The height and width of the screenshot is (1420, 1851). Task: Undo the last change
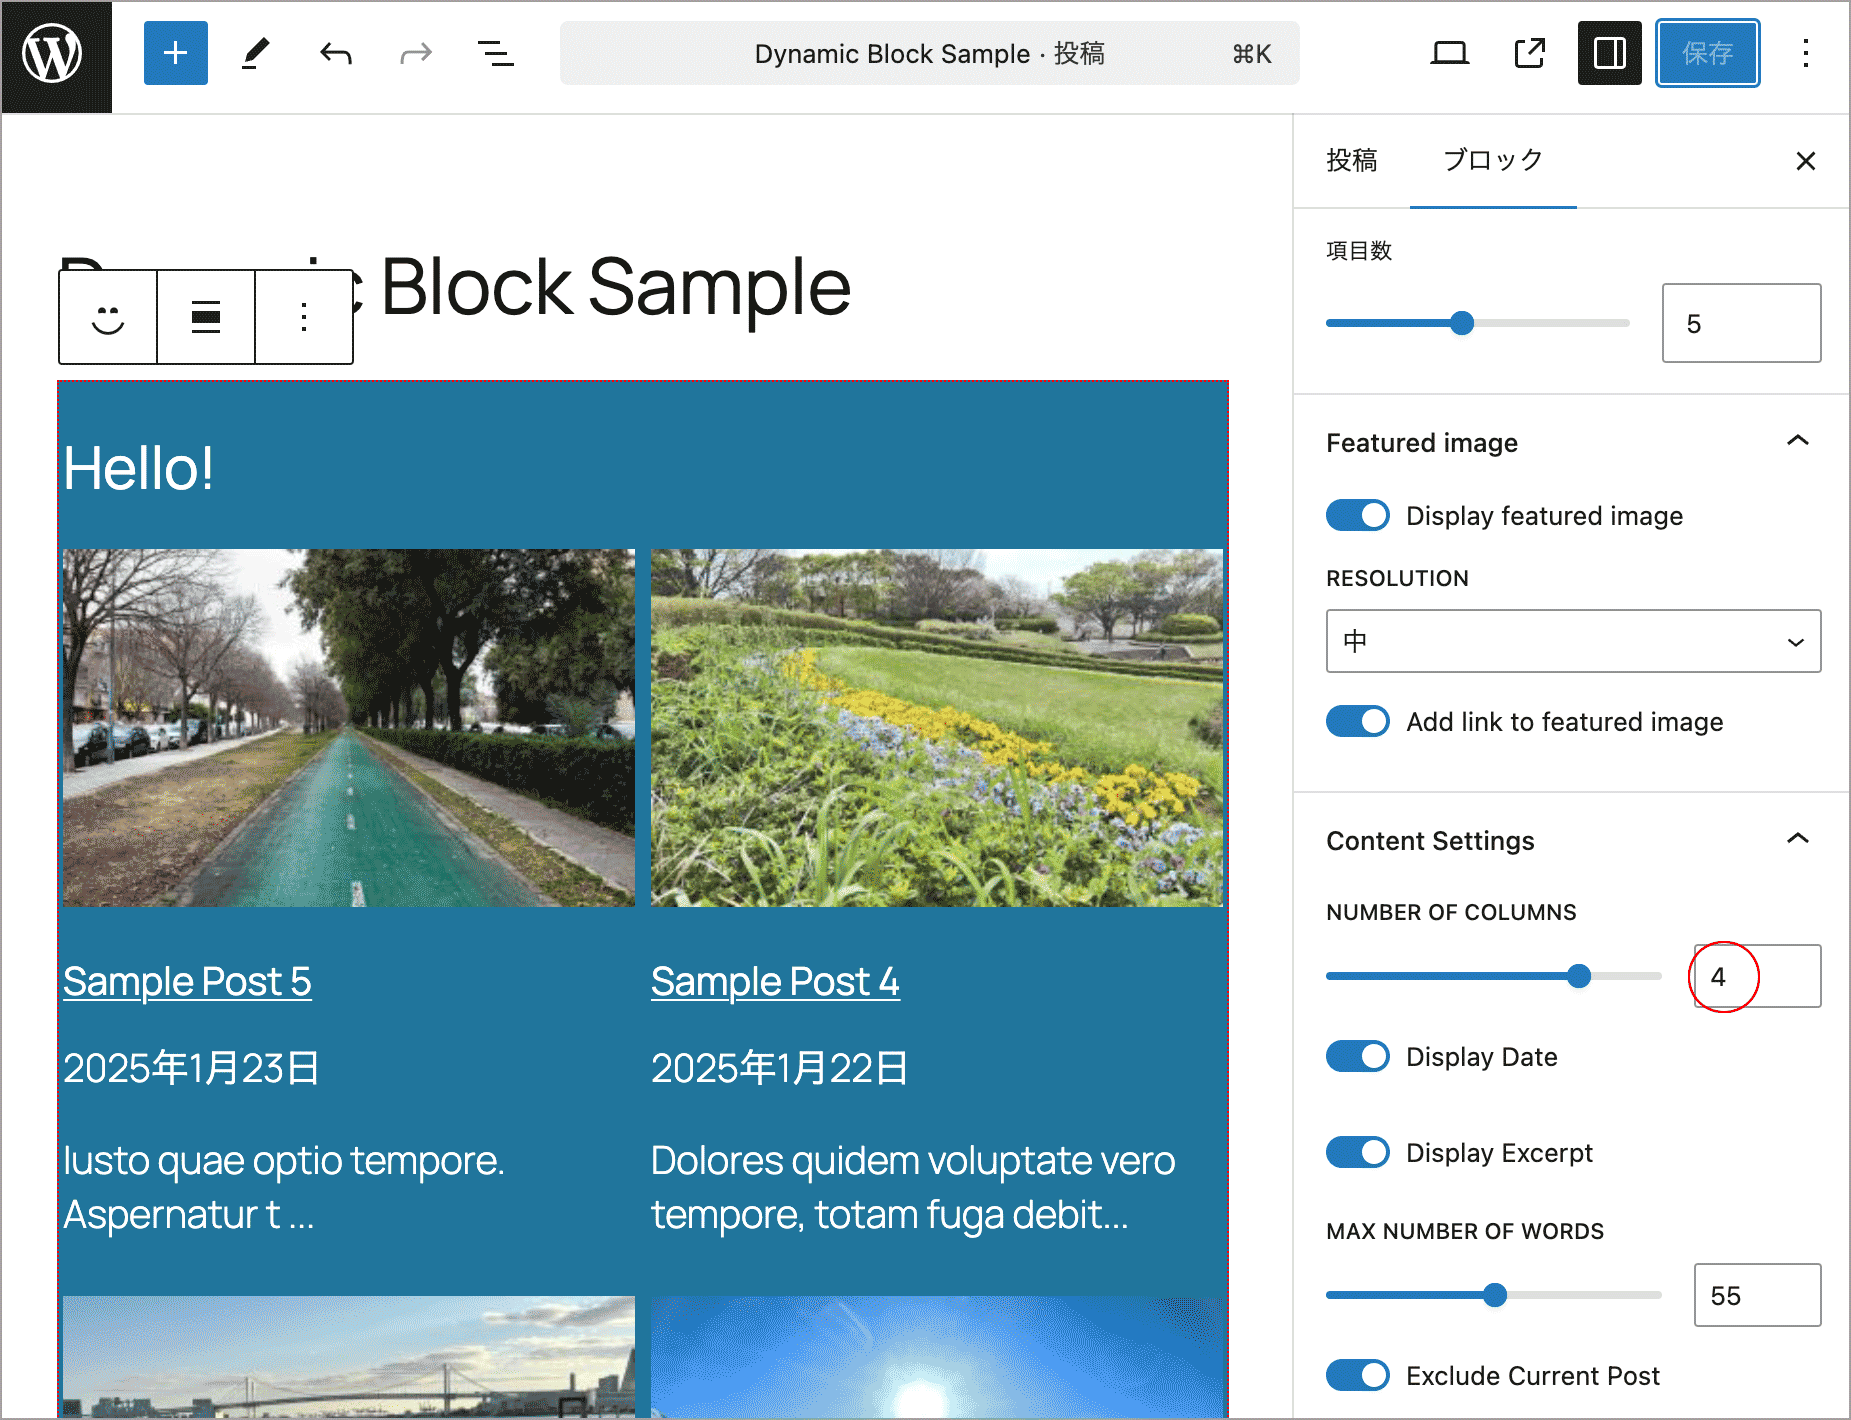[x=336, y=53]
